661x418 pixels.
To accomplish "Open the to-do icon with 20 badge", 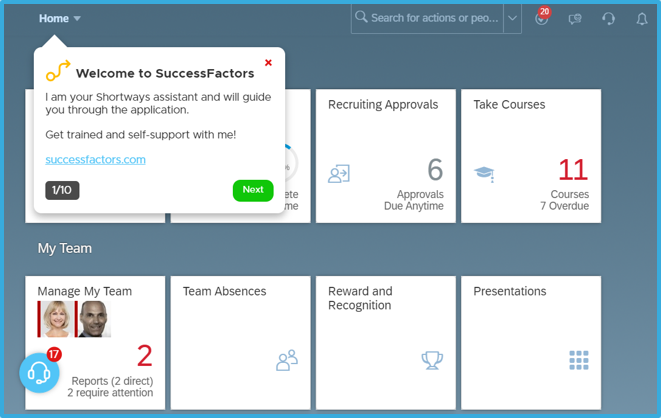I will point(542,18).
